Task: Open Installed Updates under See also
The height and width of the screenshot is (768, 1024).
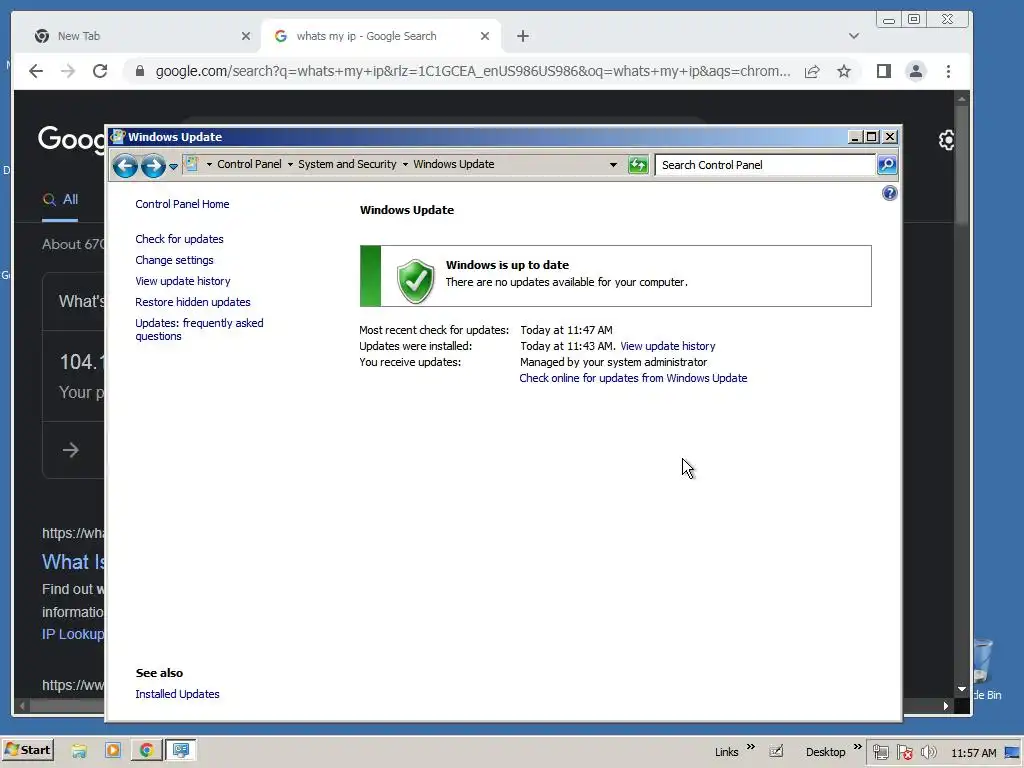Action: click(177, 694)
